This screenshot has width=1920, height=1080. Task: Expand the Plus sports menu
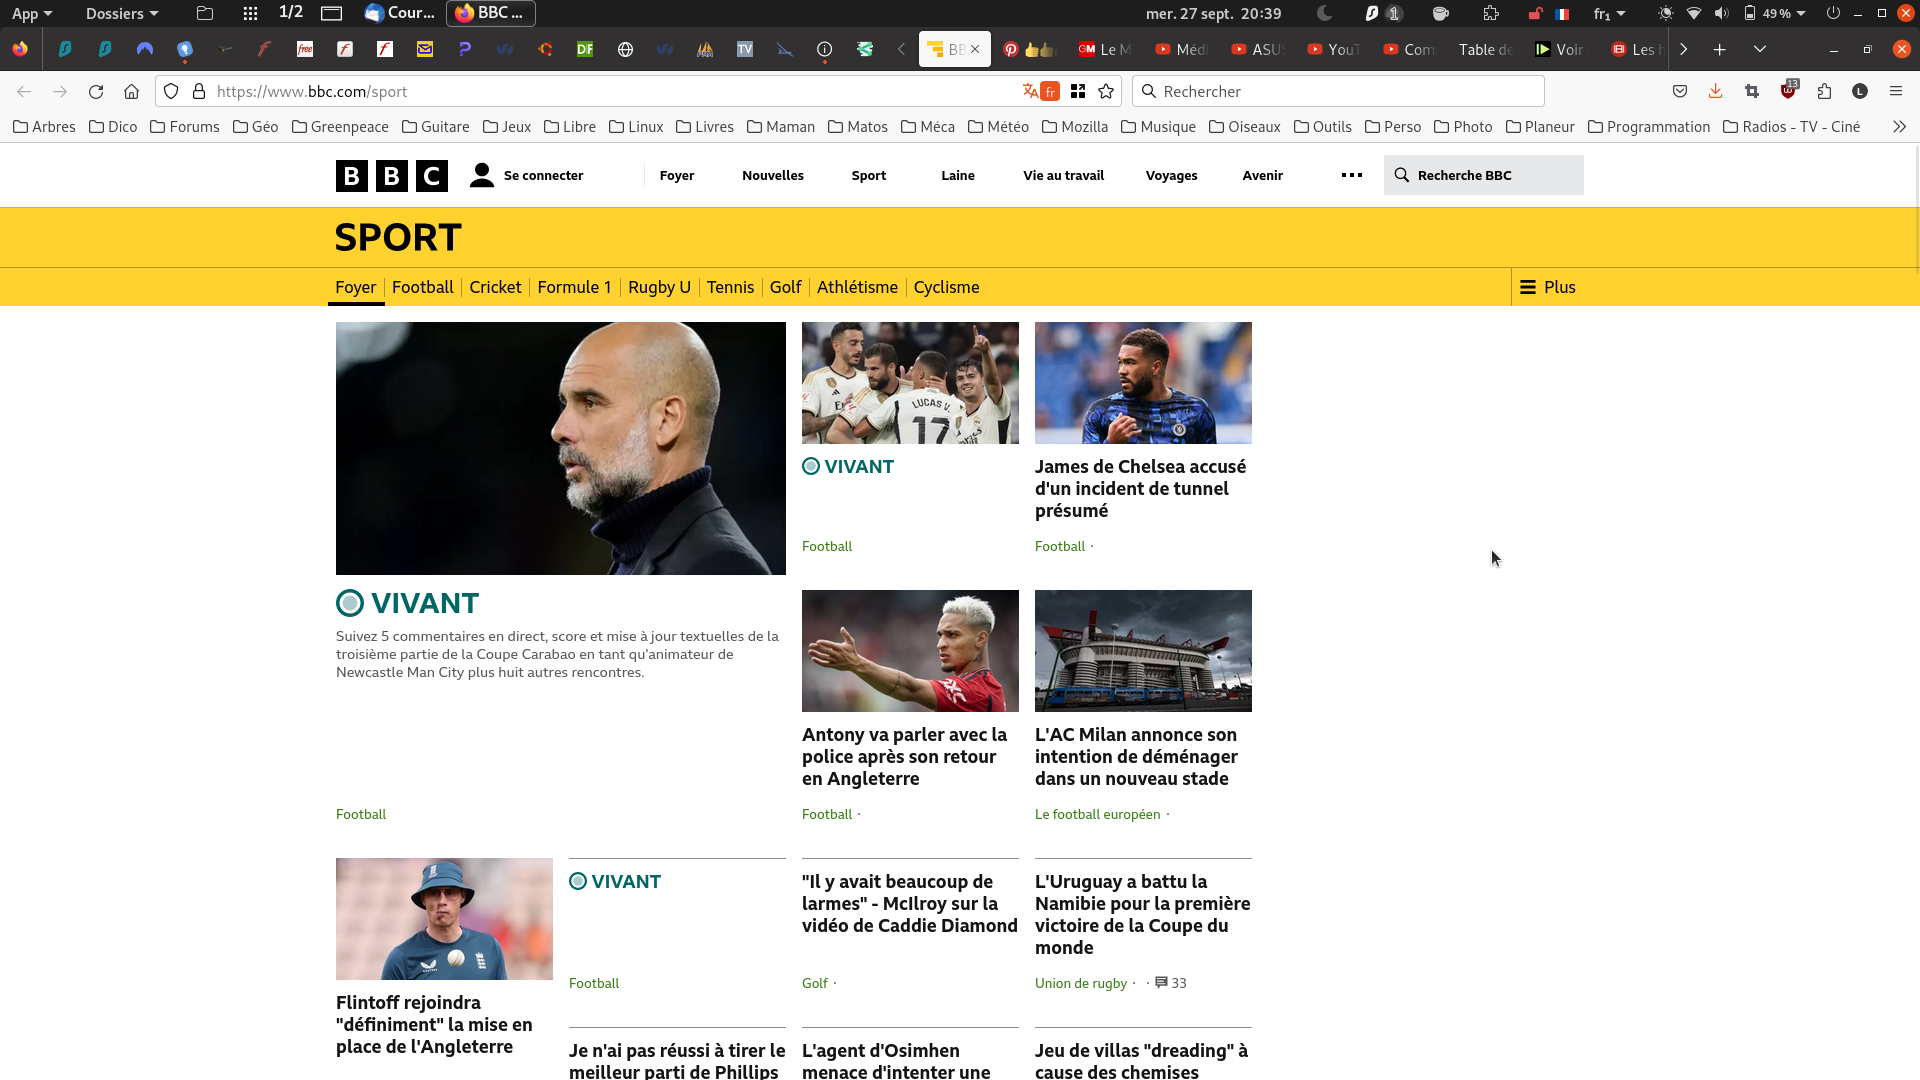(x=1548, y=287)
